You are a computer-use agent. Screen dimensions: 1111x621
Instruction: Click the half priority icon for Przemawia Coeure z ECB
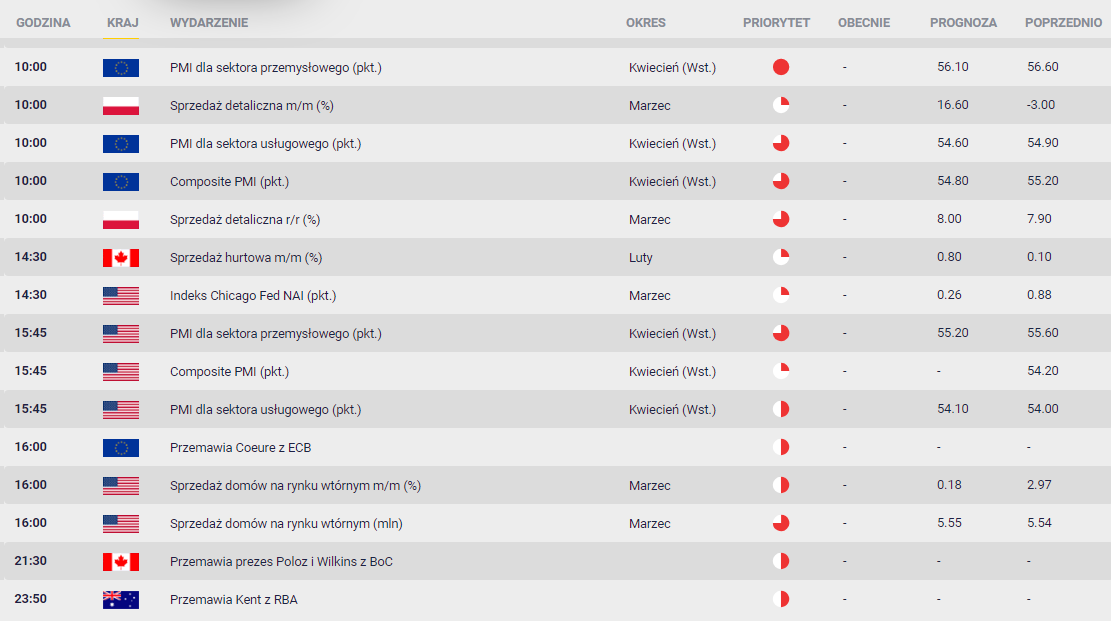click(x=781, y=447)
